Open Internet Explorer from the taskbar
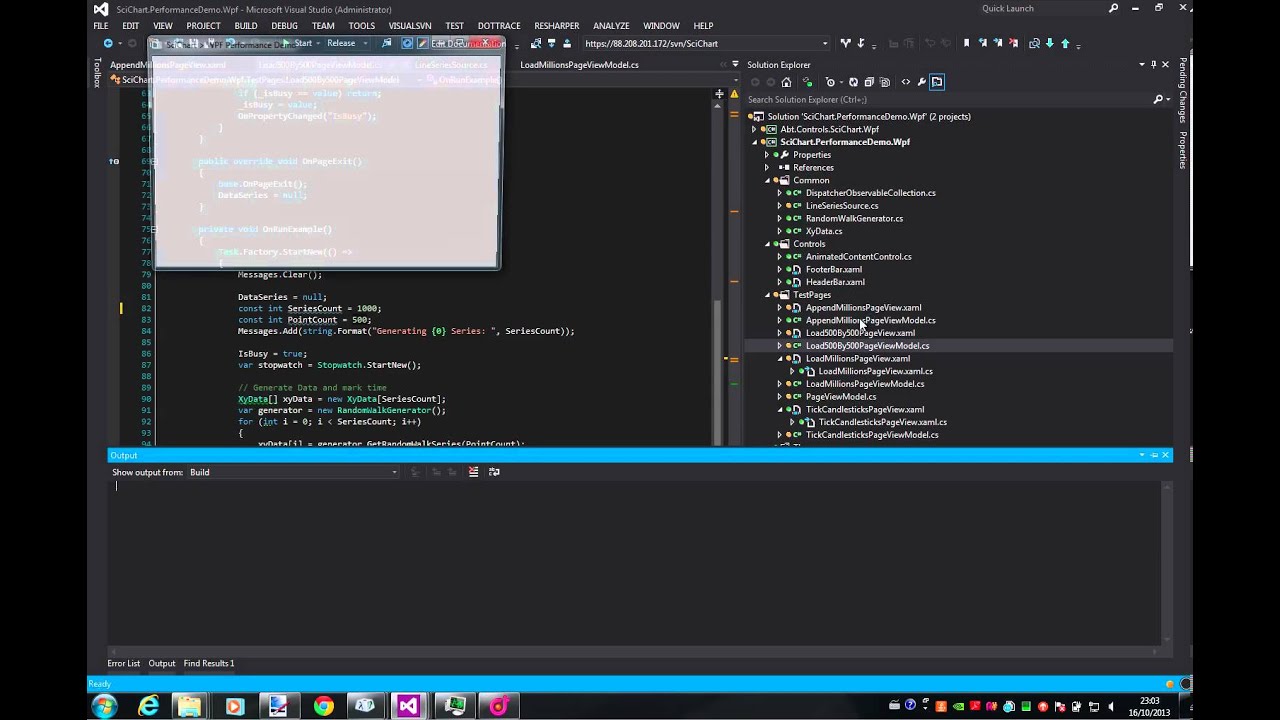This screenshot has width=1280, height=720. [x=149, y=706]
